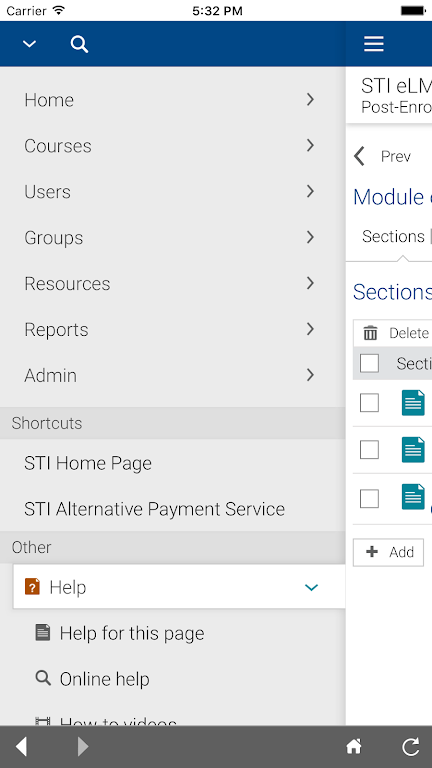Expand the Courses menu arrow
This screenshot has width=432, height=768.
point(310,145)
